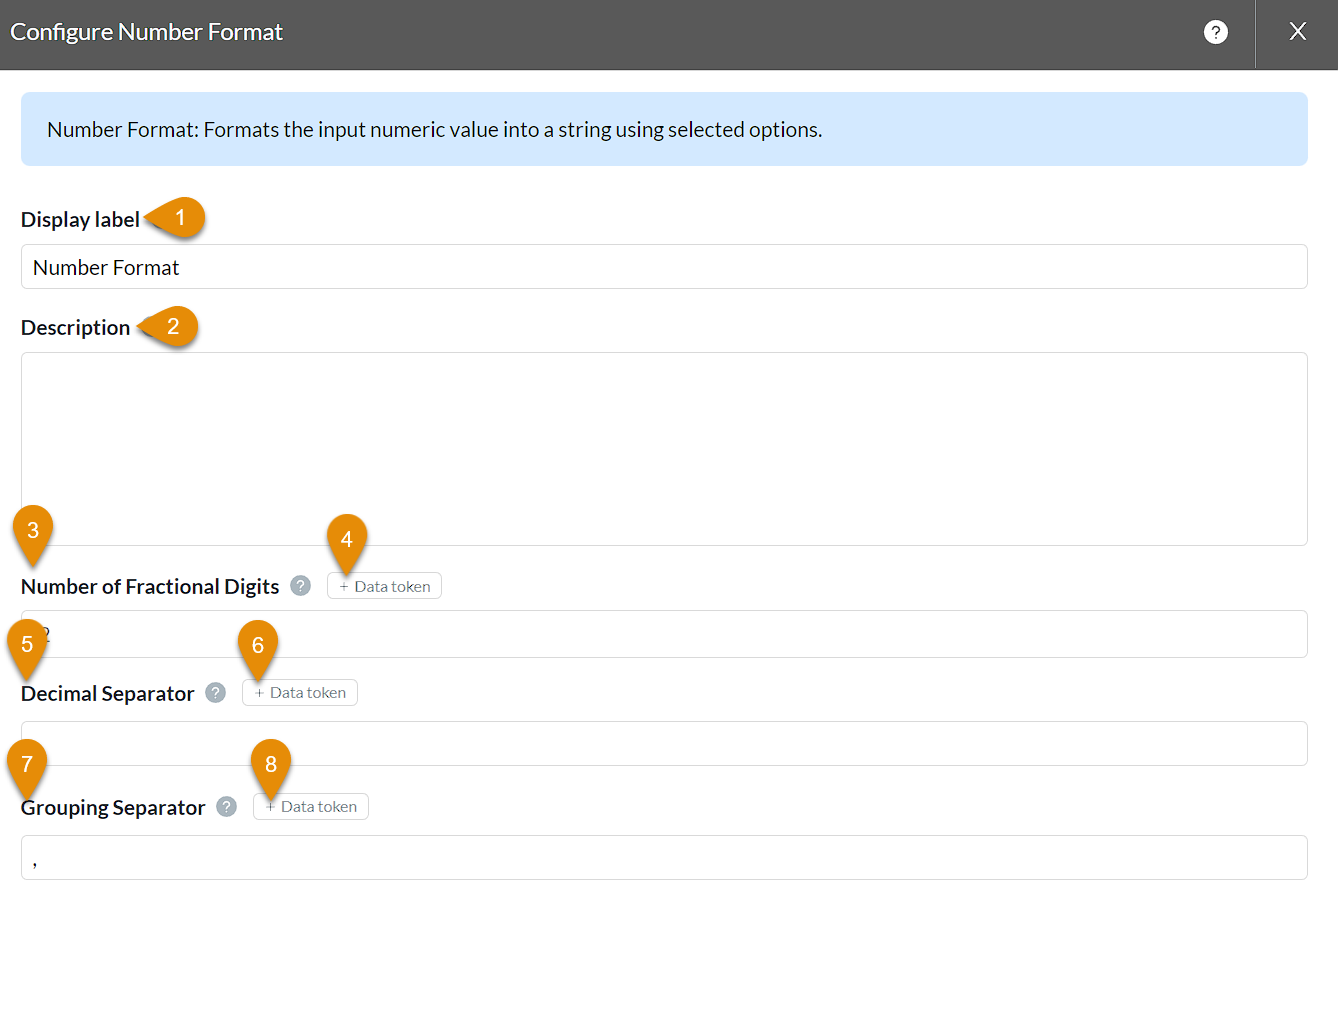Click the Number of Fractional Digits input
Viewport: 1338px width, 1027px height.
click(x=664, y=634)
